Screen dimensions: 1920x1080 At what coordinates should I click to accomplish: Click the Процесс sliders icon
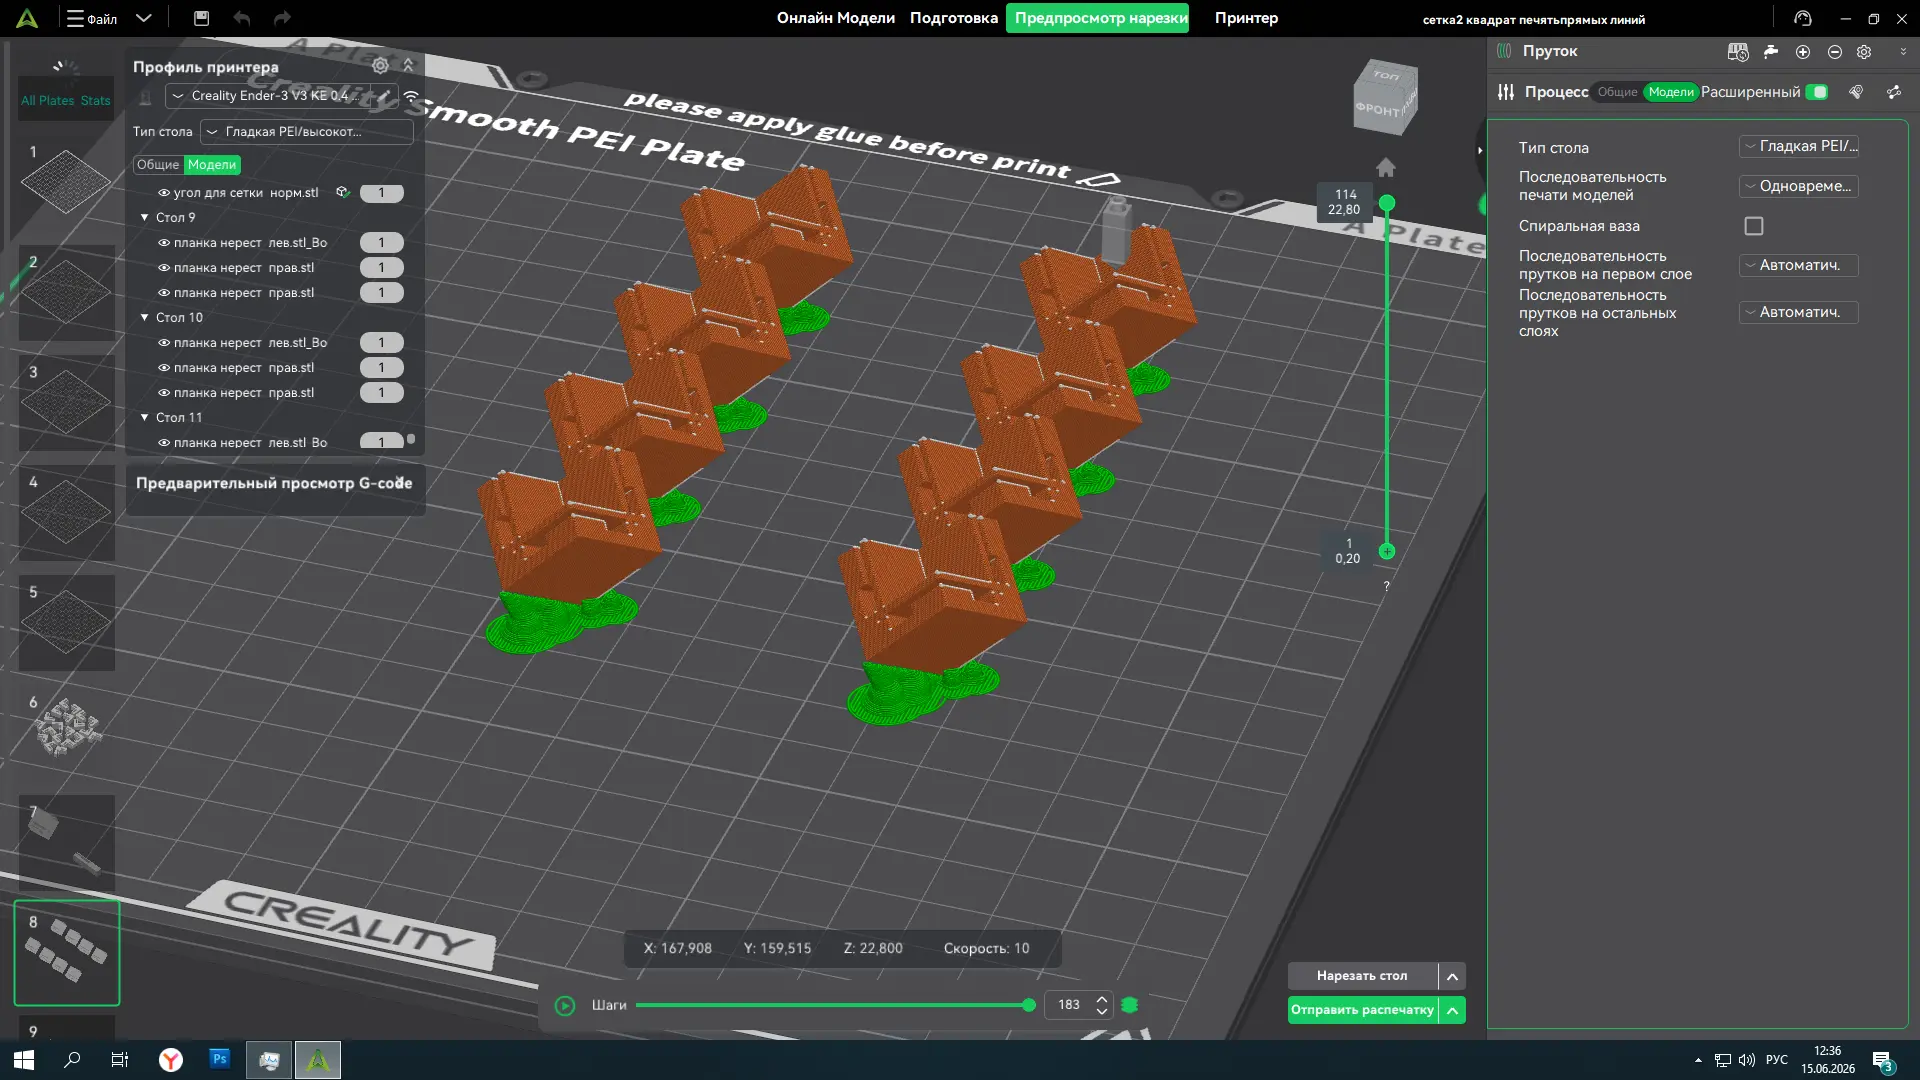(x=1506, y=92)
